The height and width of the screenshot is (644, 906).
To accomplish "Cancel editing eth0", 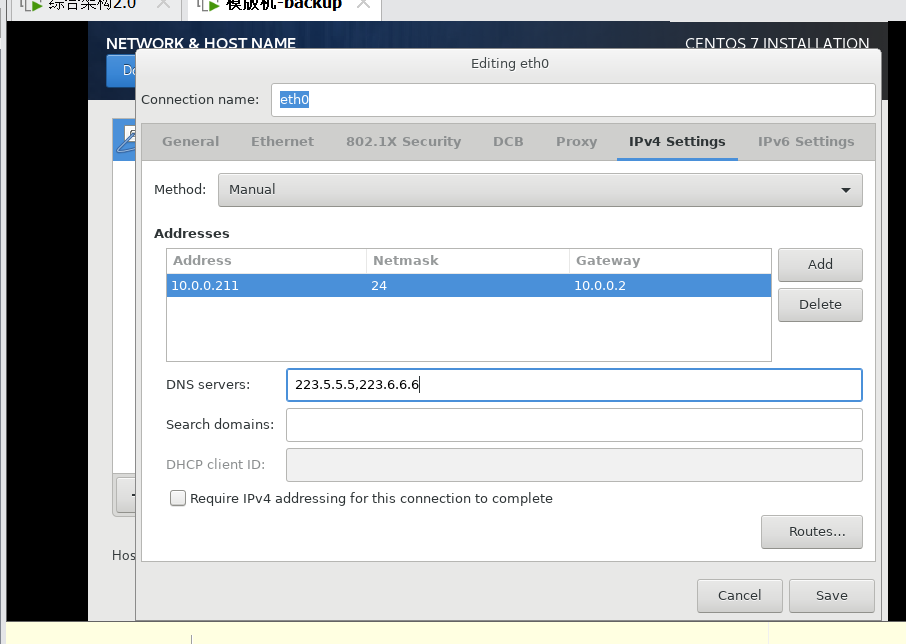I will pos(739,595).
